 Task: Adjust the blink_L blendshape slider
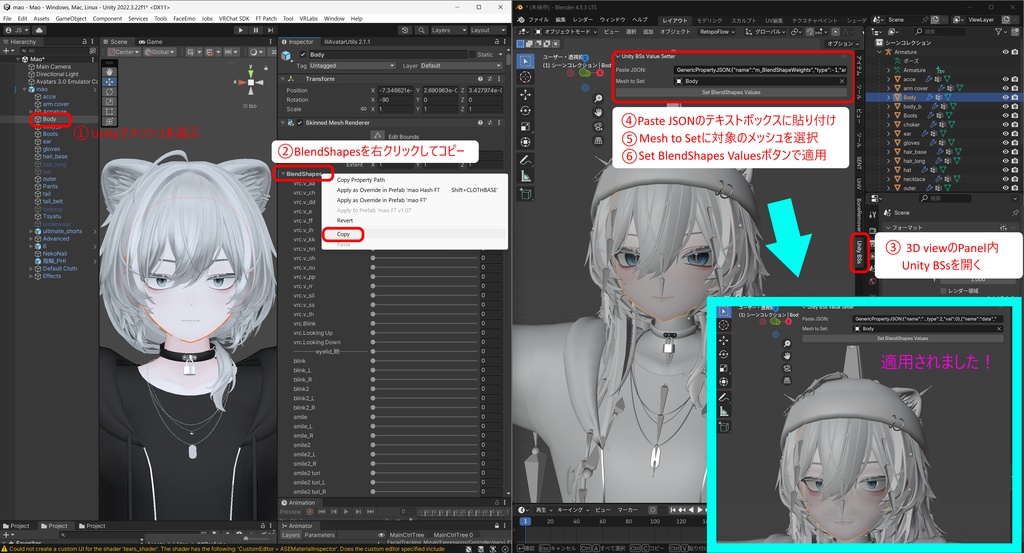click(425, 370)
